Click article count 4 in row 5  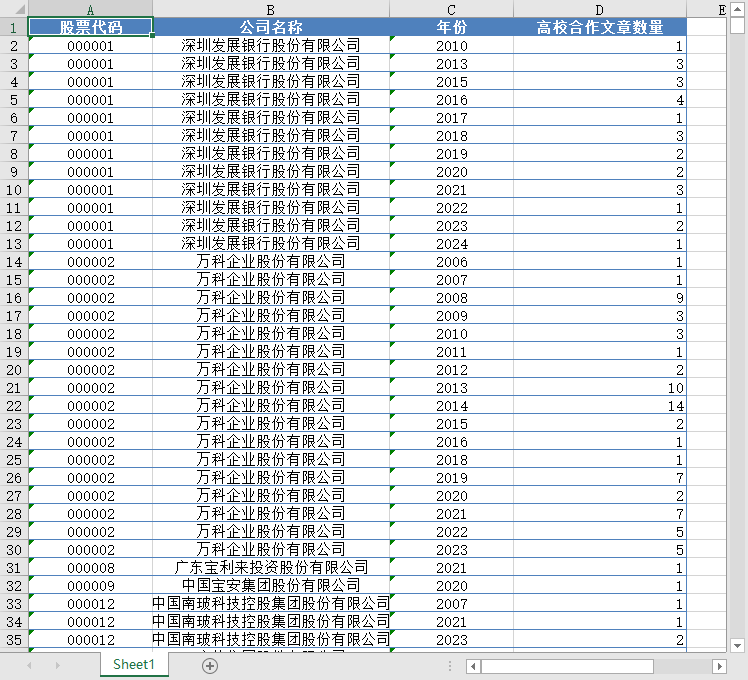click(600, 100)
